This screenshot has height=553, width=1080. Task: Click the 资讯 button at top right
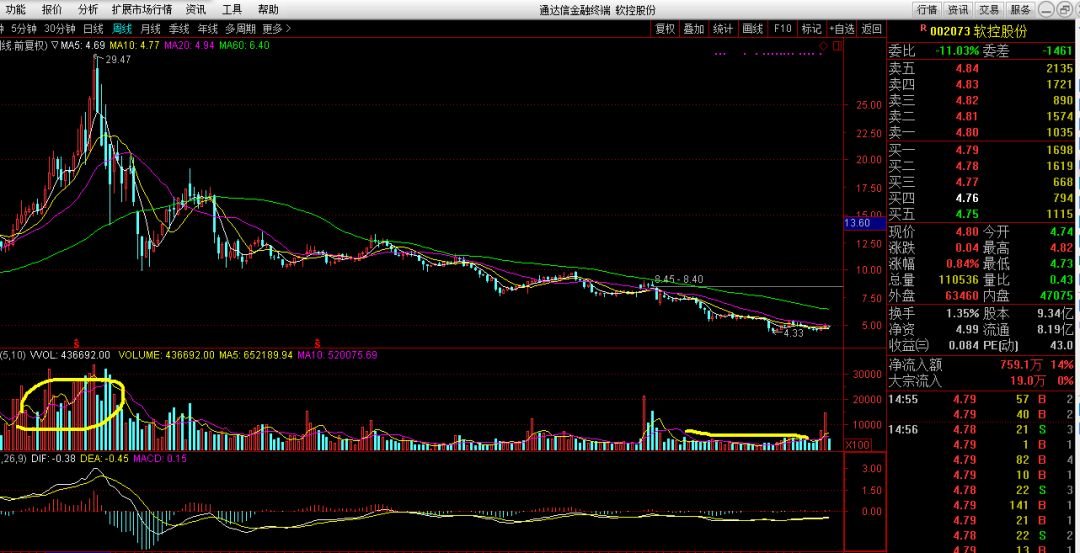tap(958, 10)
